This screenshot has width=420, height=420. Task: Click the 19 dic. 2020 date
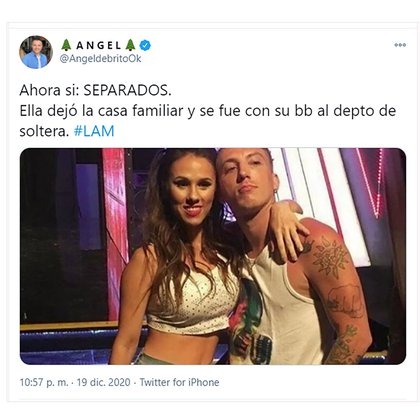point(103,382)
